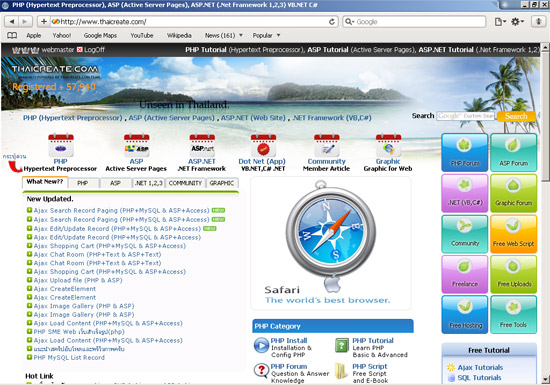The image size is (550, 386).
Task: Click the vertical scrollbar up arrow
Action: [x=545, y=47]
